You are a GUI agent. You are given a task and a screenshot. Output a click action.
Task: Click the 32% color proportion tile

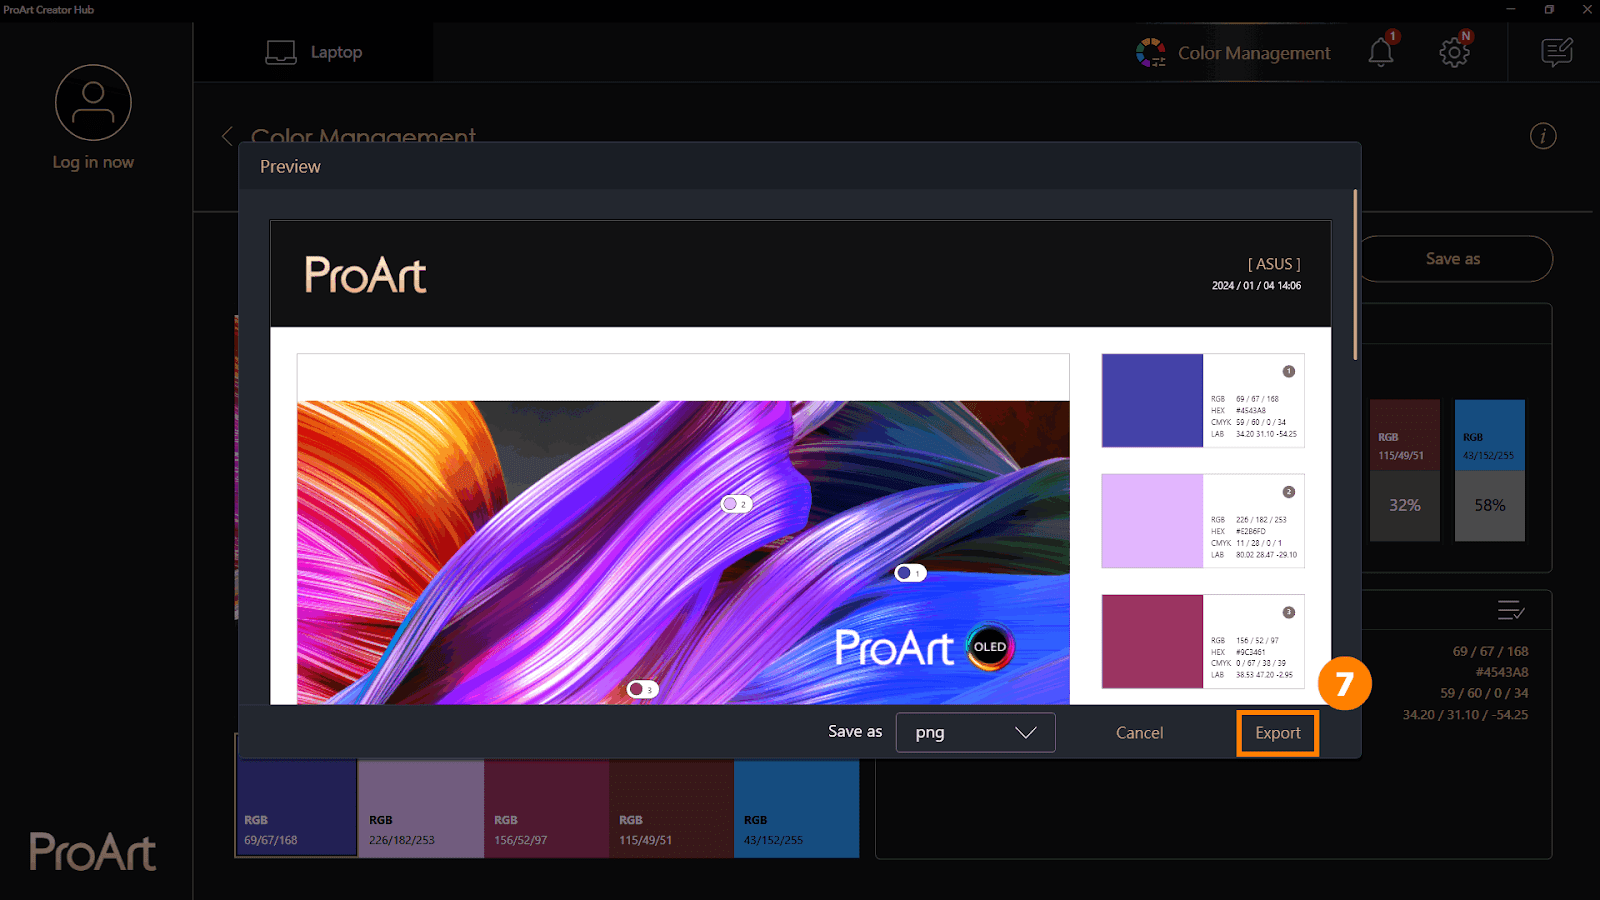[1404, 505]
